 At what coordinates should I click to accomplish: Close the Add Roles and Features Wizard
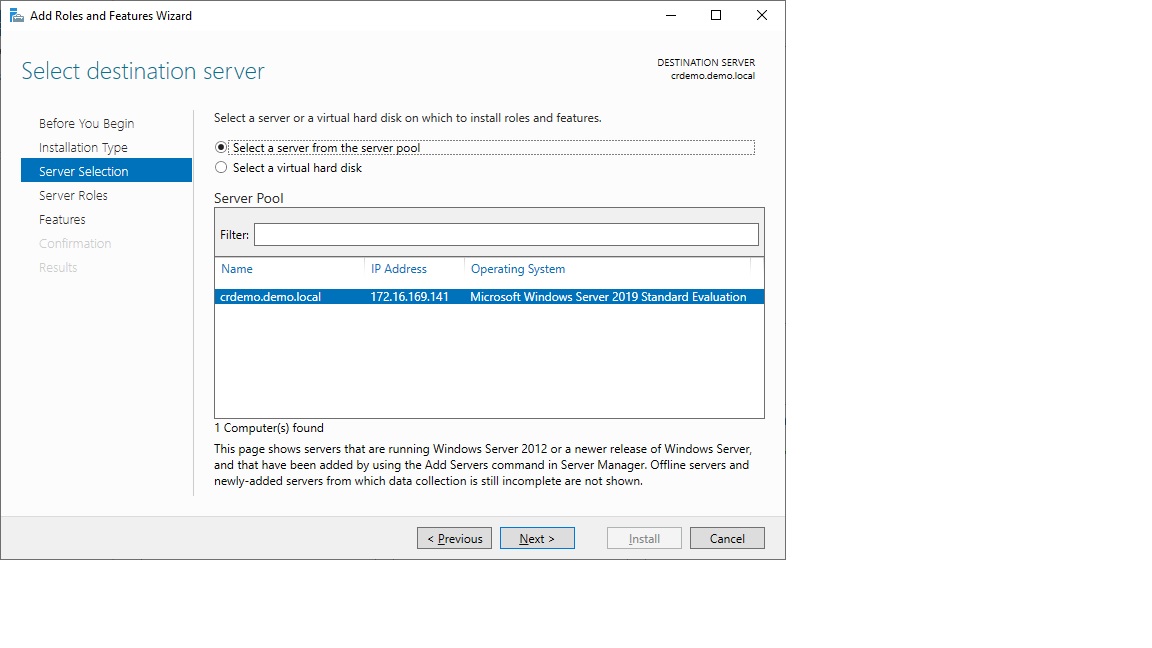(762, 15)
